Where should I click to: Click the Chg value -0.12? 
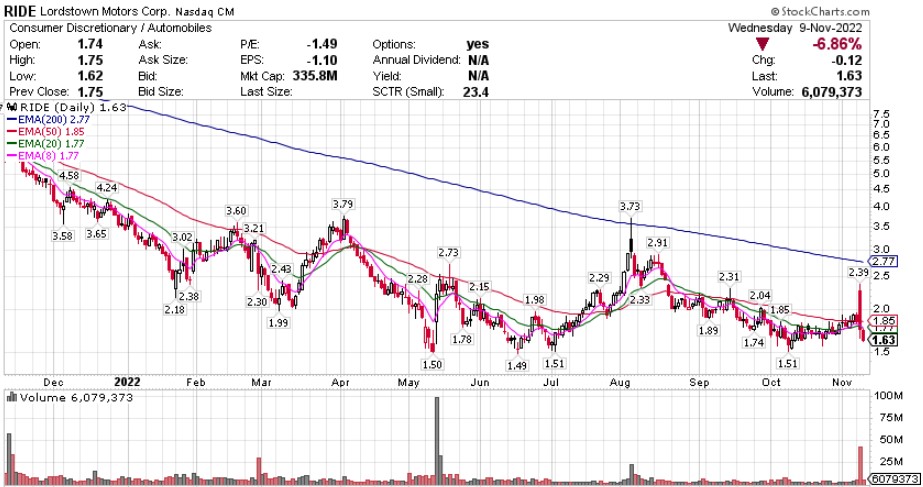[x=846, y=60]
